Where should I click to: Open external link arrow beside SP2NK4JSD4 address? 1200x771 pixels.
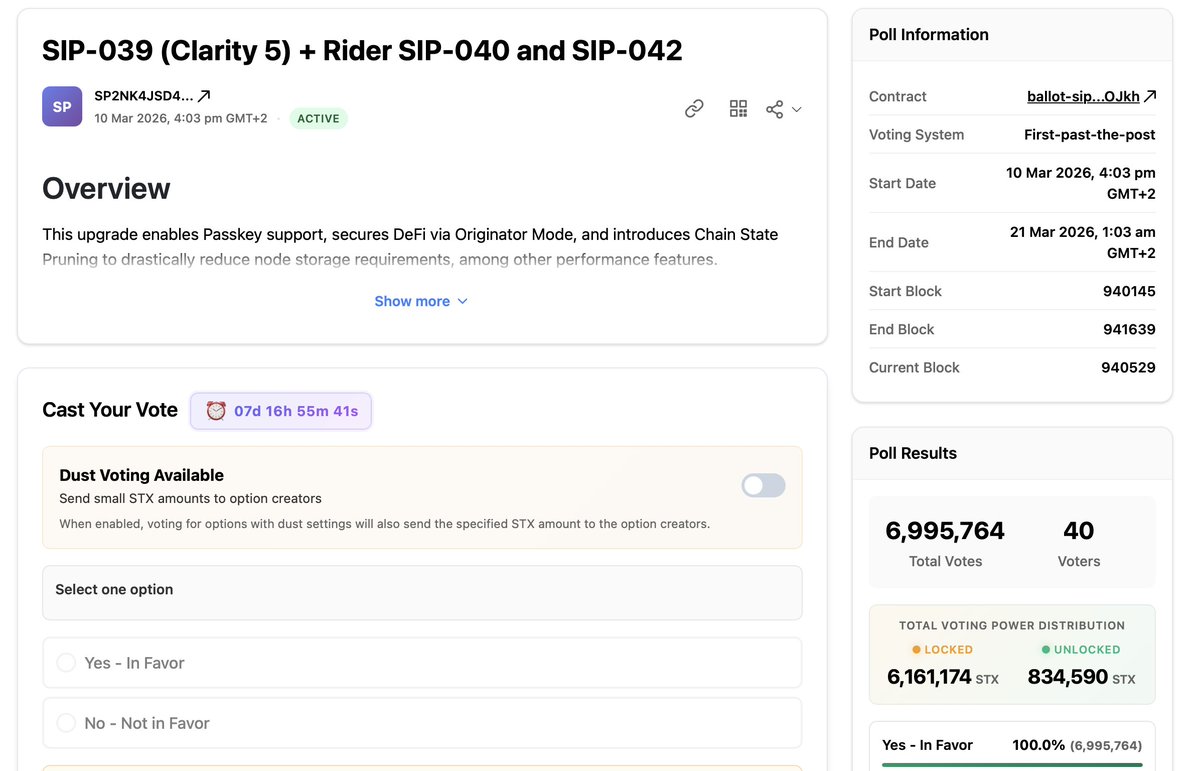click(204, 96)
